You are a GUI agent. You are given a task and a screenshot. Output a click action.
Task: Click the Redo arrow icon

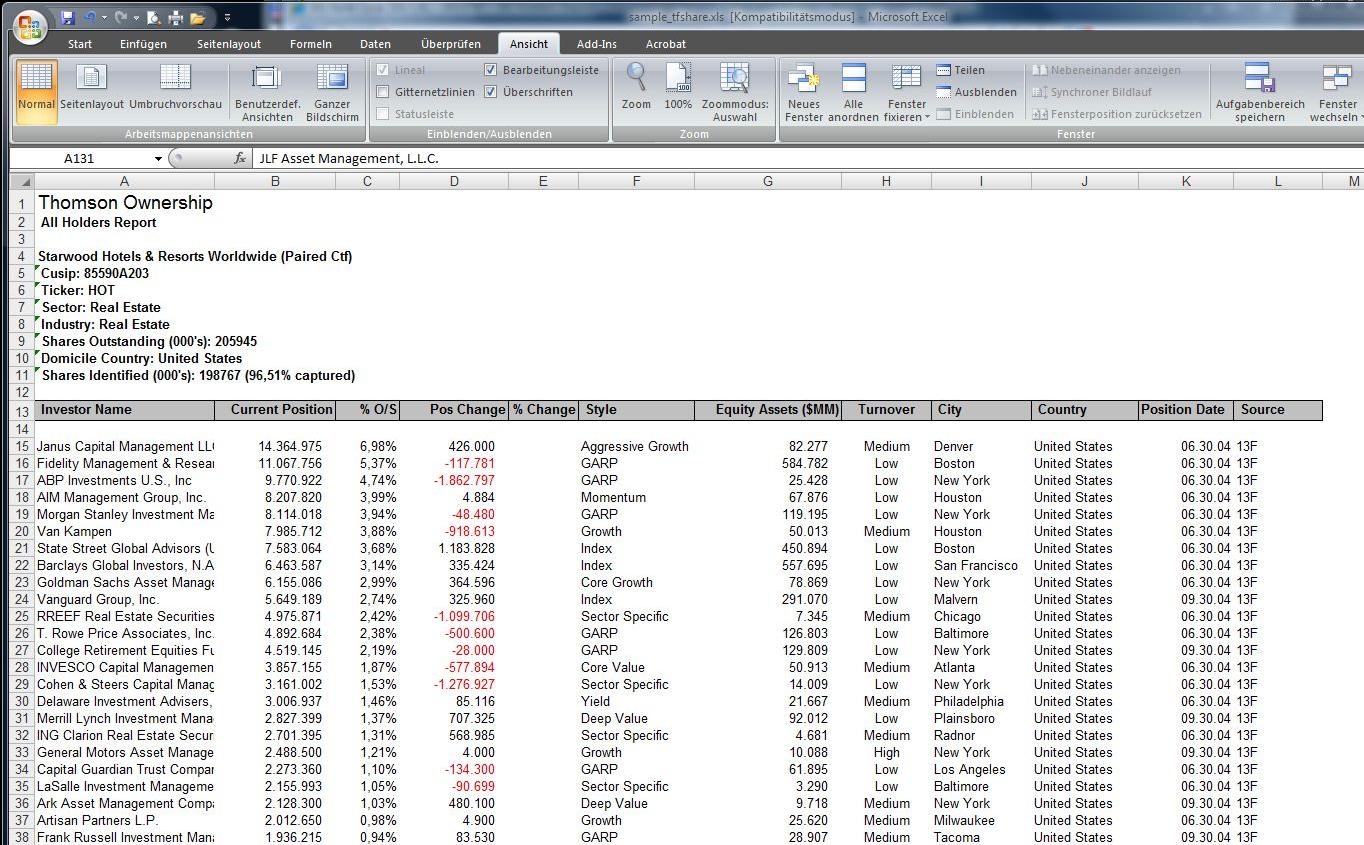pyautogui.click(x=121, y=18)
